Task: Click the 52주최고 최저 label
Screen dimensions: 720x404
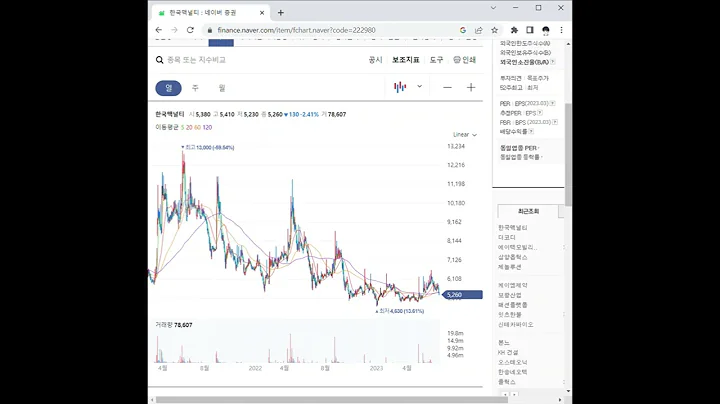Action: [x=518, y=87]
